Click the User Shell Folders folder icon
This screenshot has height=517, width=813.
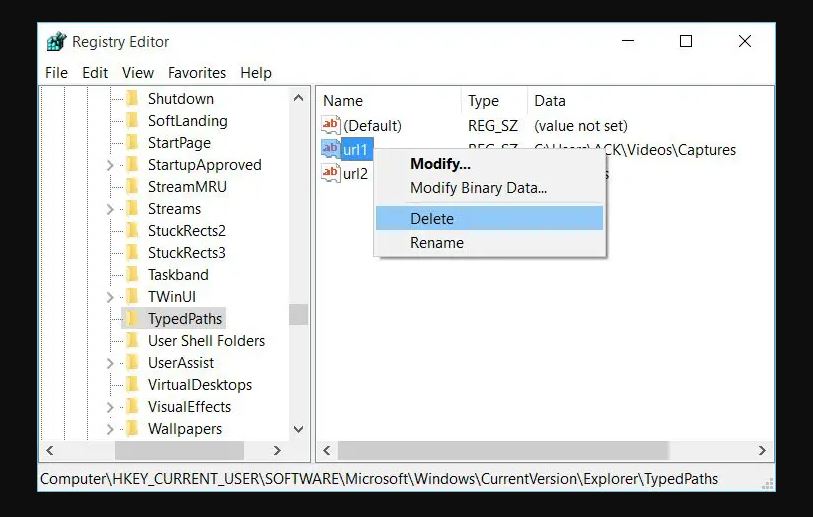132,340
